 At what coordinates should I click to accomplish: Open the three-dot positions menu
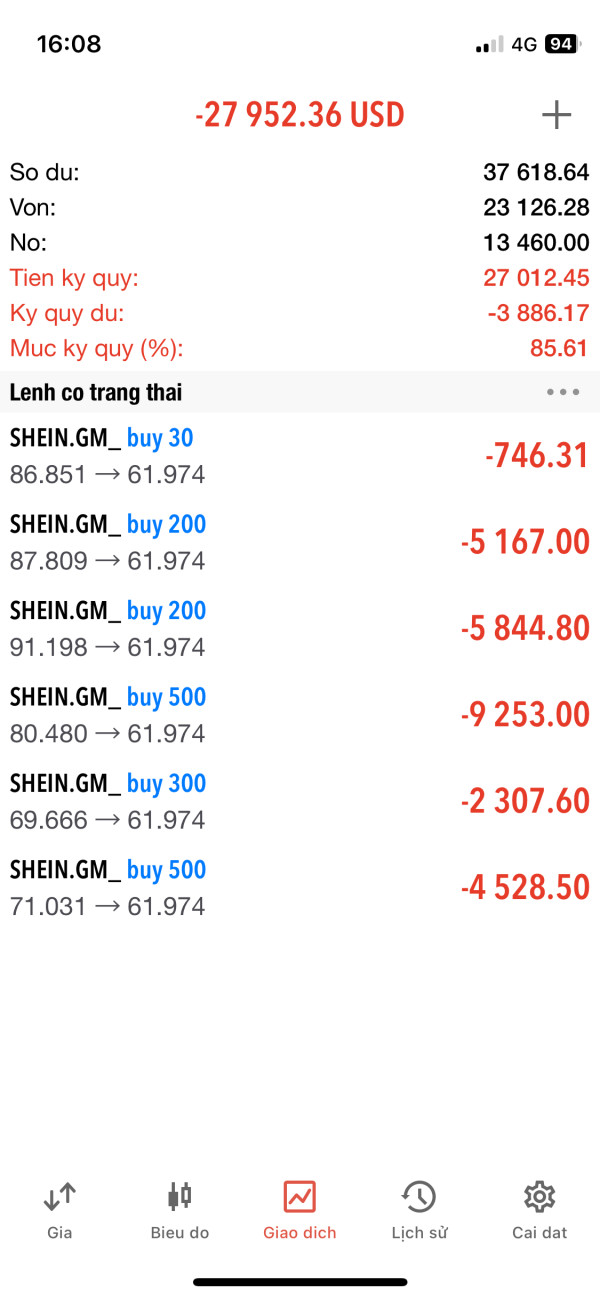click(x=563, y=392)
